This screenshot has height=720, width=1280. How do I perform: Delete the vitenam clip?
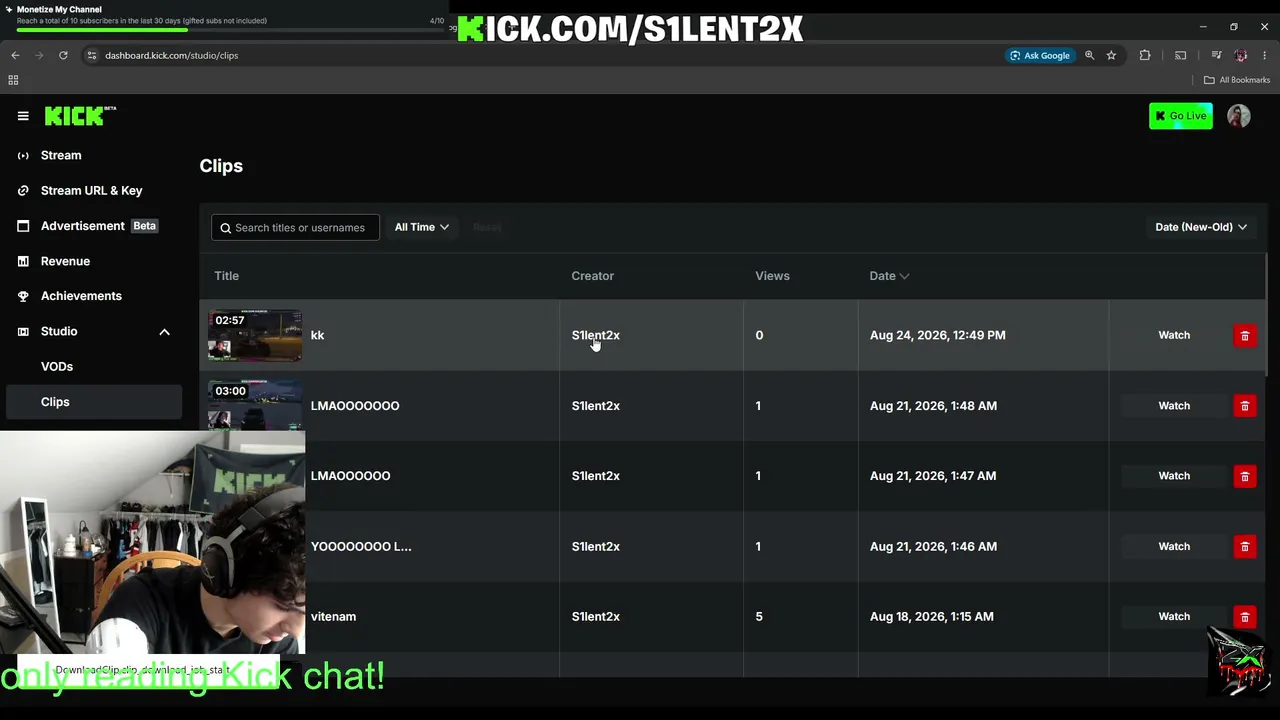click(1244, 617)
